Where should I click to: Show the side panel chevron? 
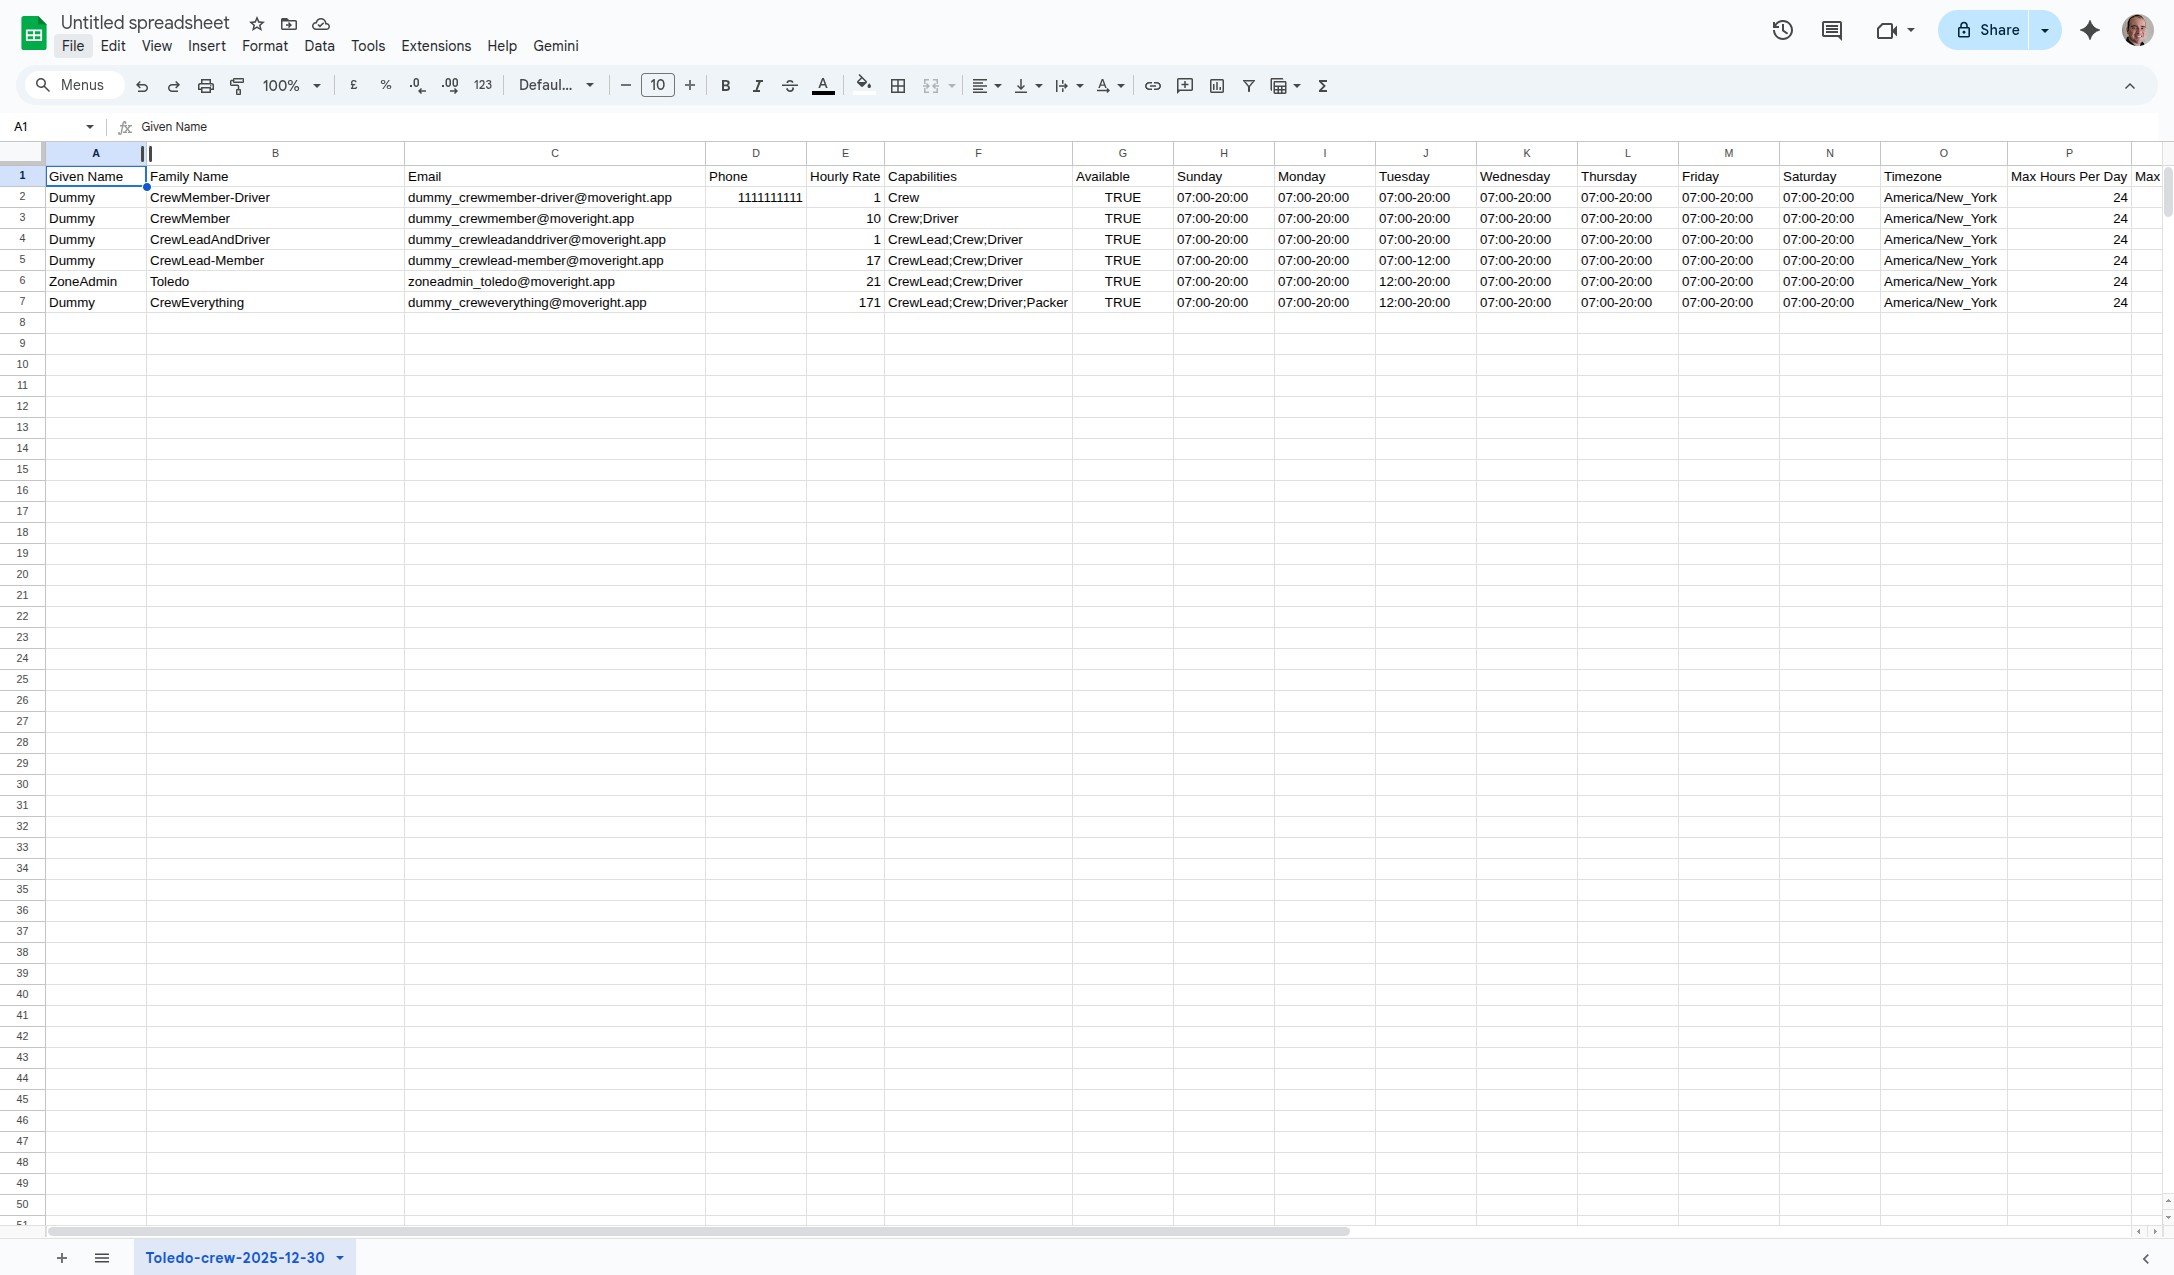[x=2146, y=1259]
